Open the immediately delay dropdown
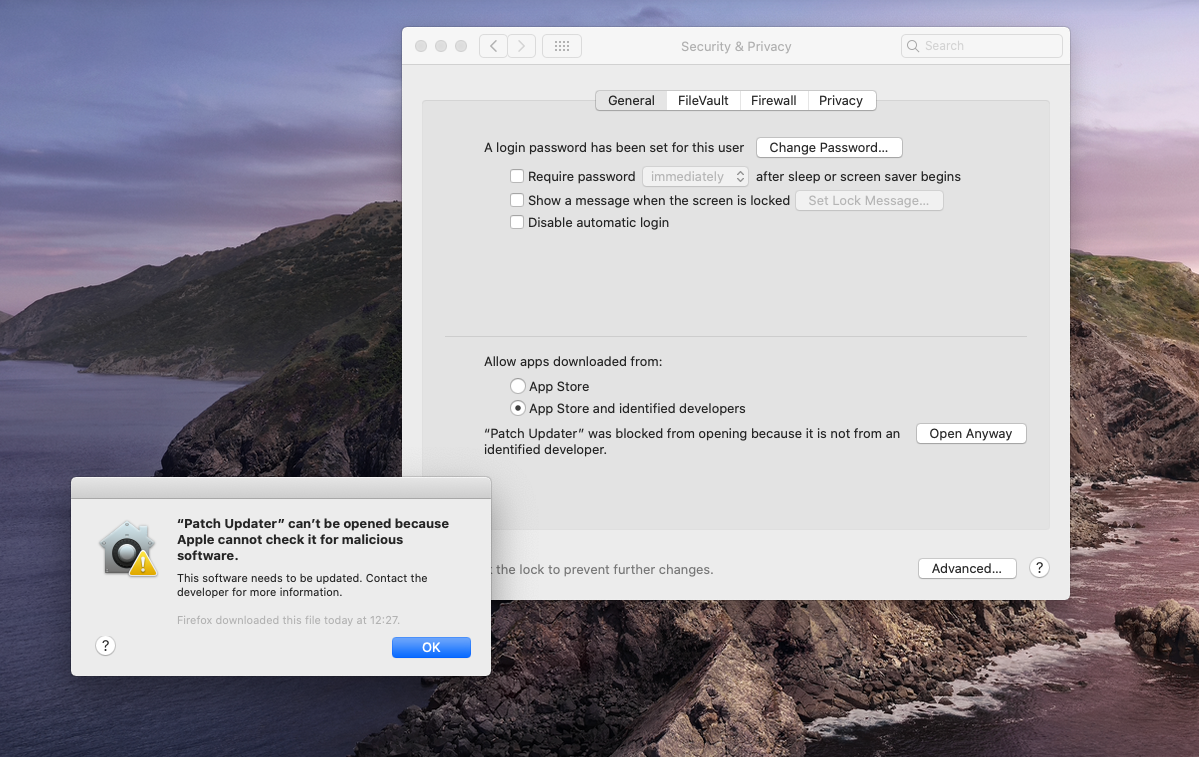Screen dimensions: 1199x757 [x=695, y=177]
